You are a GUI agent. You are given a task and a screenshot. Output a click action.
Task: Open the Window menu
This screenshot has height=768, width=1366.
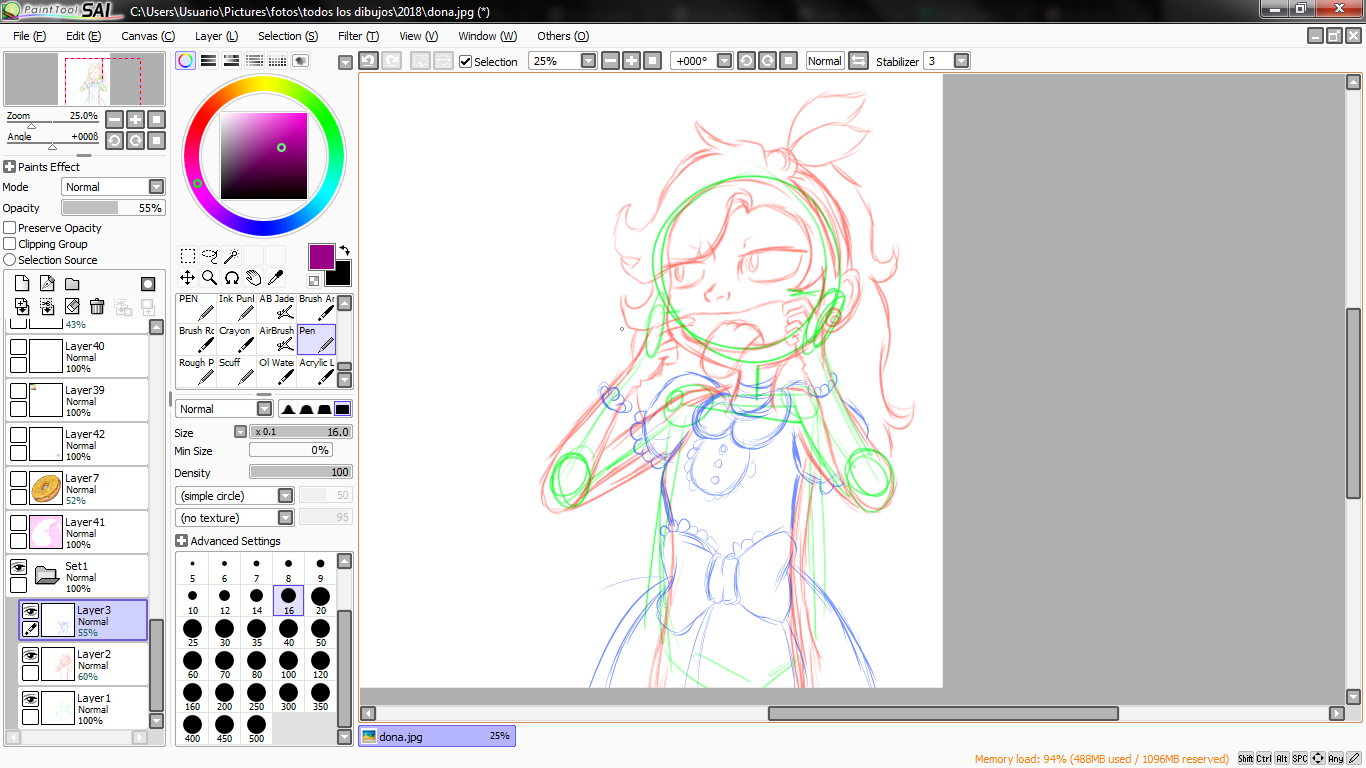pyautogui.click(x=487, y=36)
